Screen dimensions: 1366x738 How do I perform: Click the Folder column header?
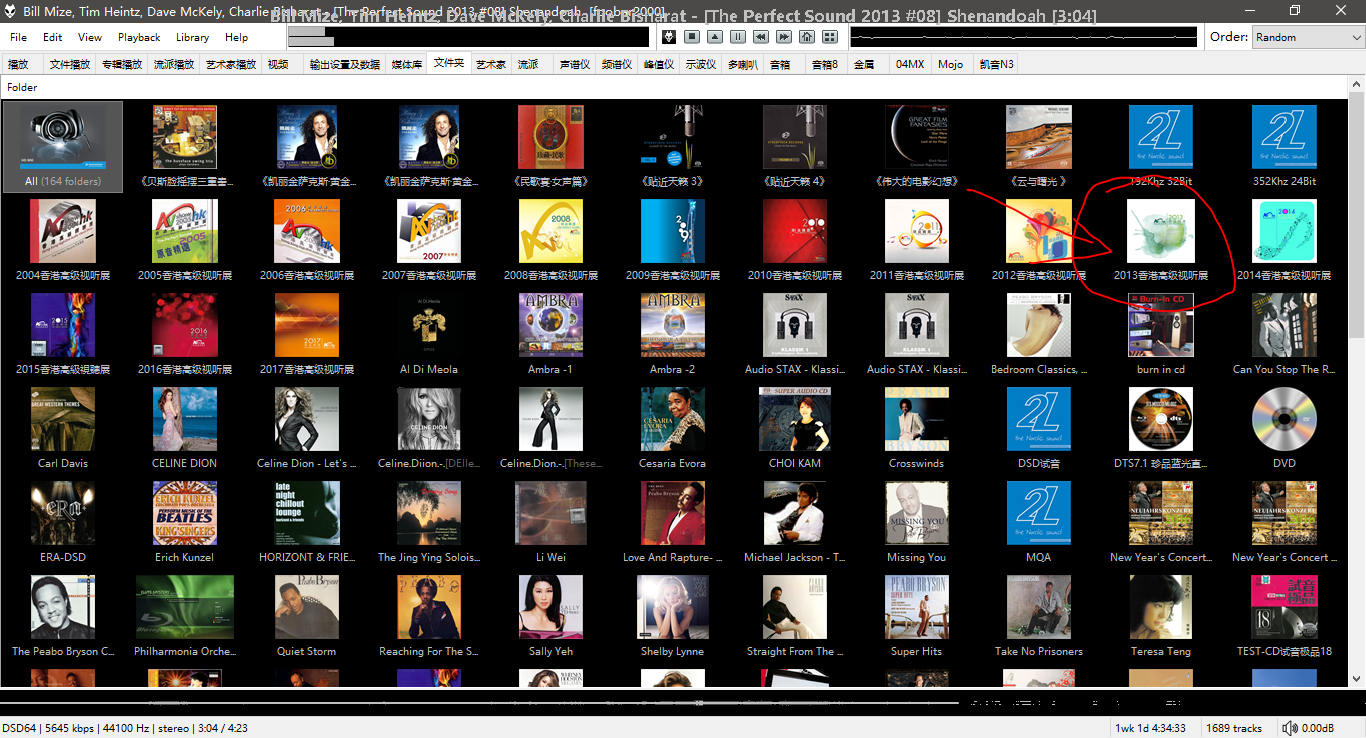coord(22,87)
